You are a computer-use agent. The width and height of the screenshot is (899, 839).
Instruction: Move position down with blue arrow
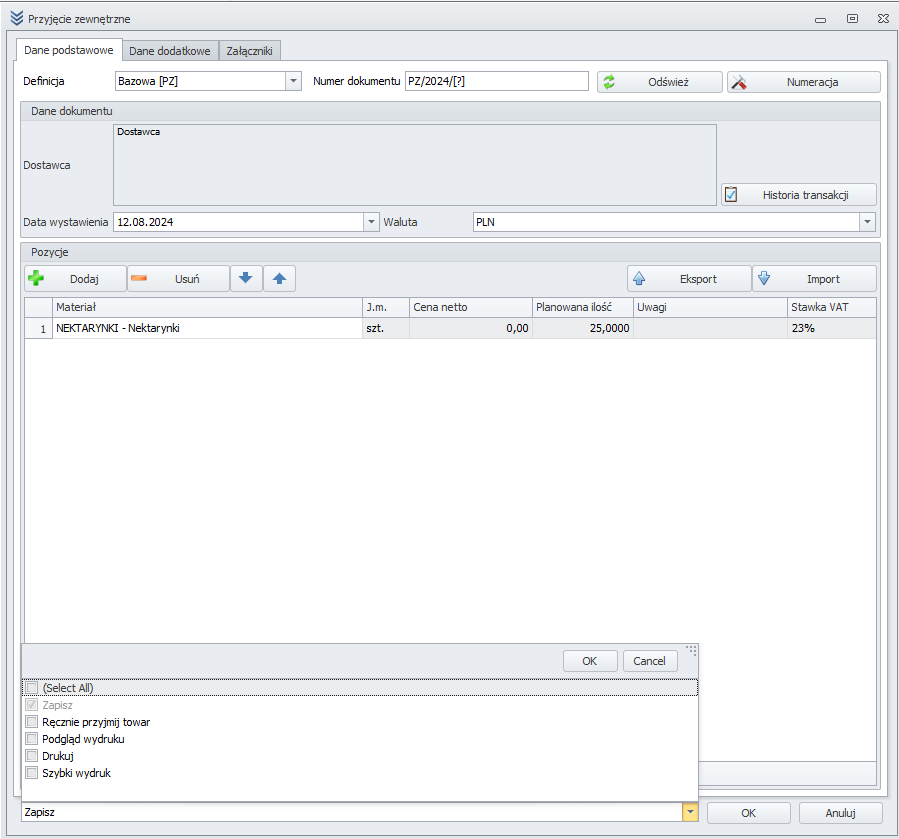pyautogui.click(x=246, y=279)
